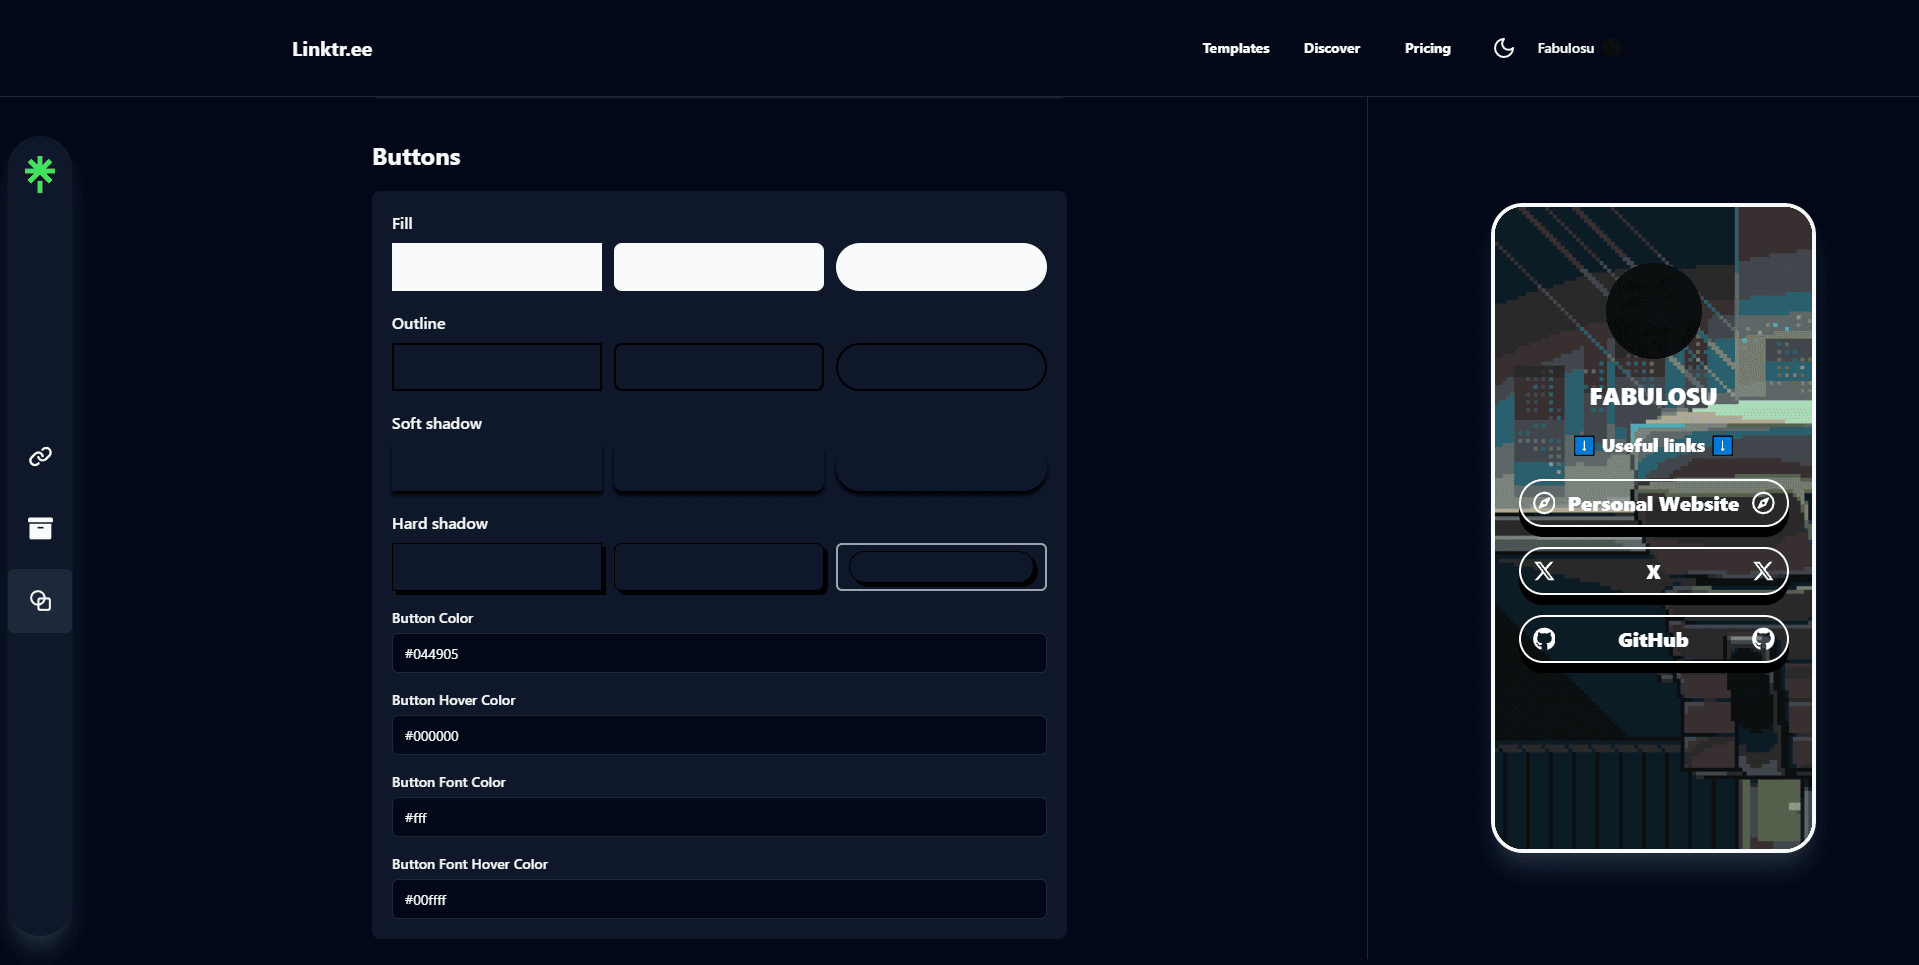Click the Button Font Hover Color input field

(718, 898)
